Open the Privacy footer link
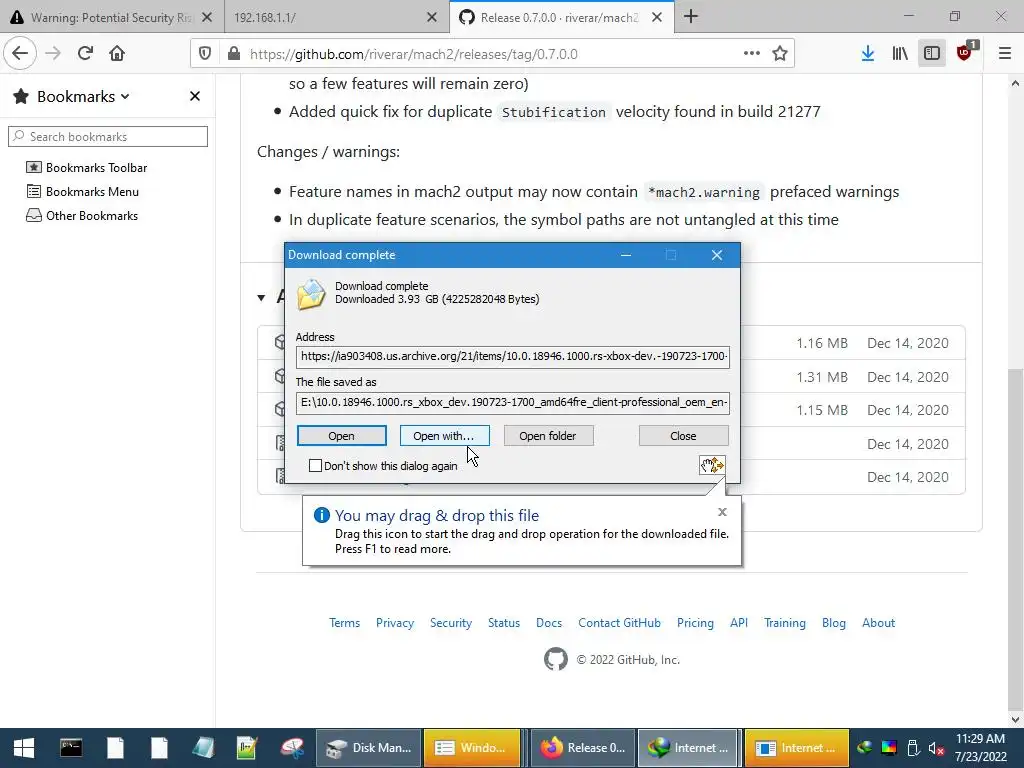This screenshot has width=1024, height=768. point(395,623)
